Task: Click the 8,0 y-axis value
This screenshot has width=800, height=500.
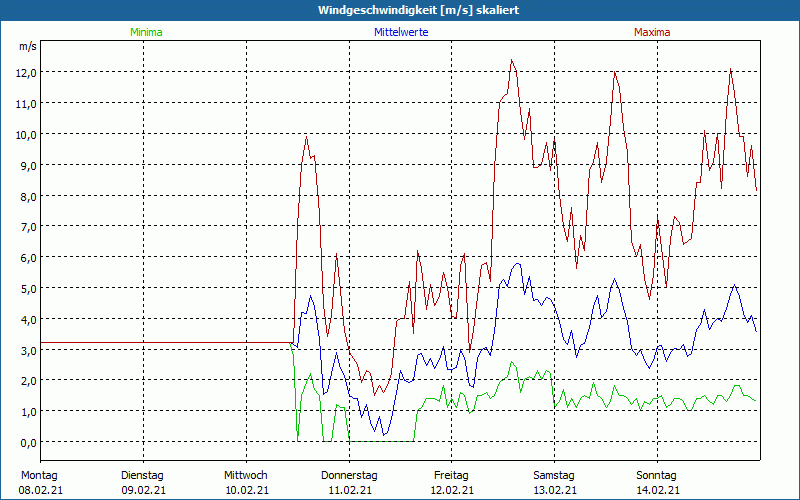Action: pos(29,196)
